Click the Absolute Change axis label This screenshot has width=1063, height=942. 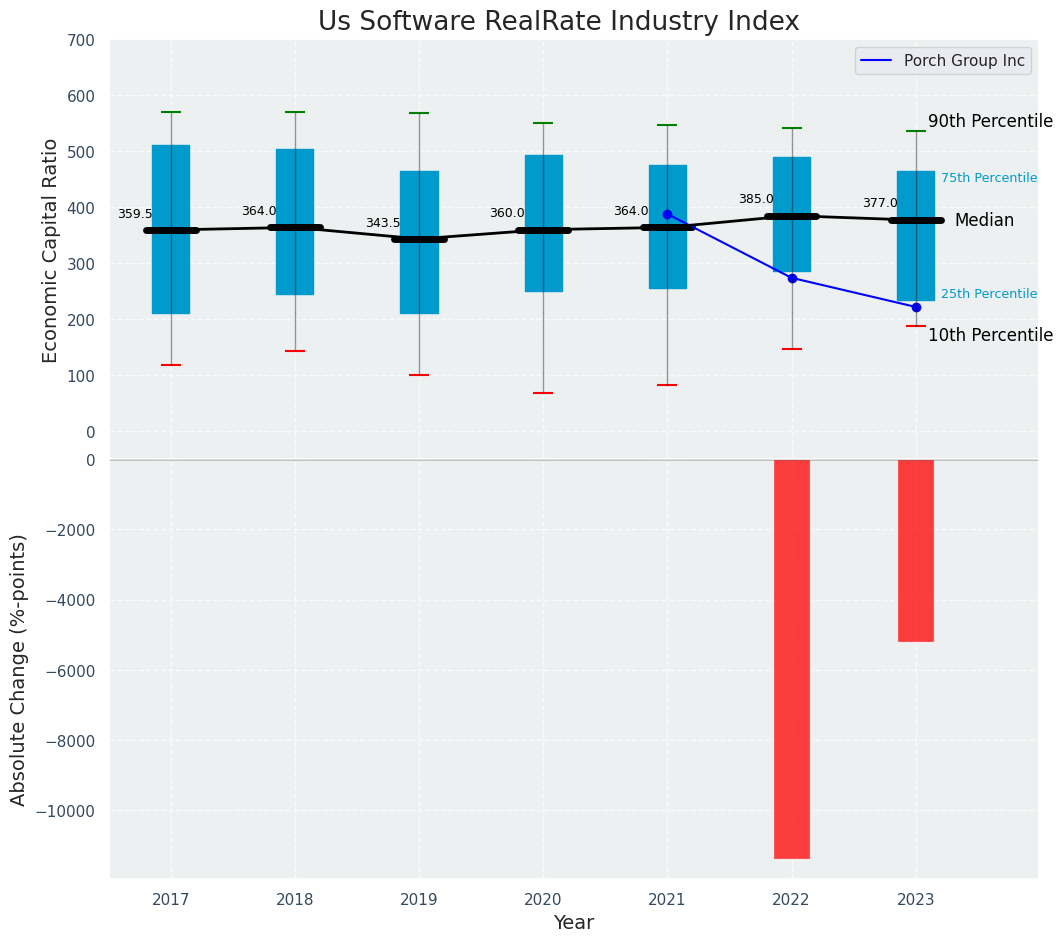[x=18, y=670]
